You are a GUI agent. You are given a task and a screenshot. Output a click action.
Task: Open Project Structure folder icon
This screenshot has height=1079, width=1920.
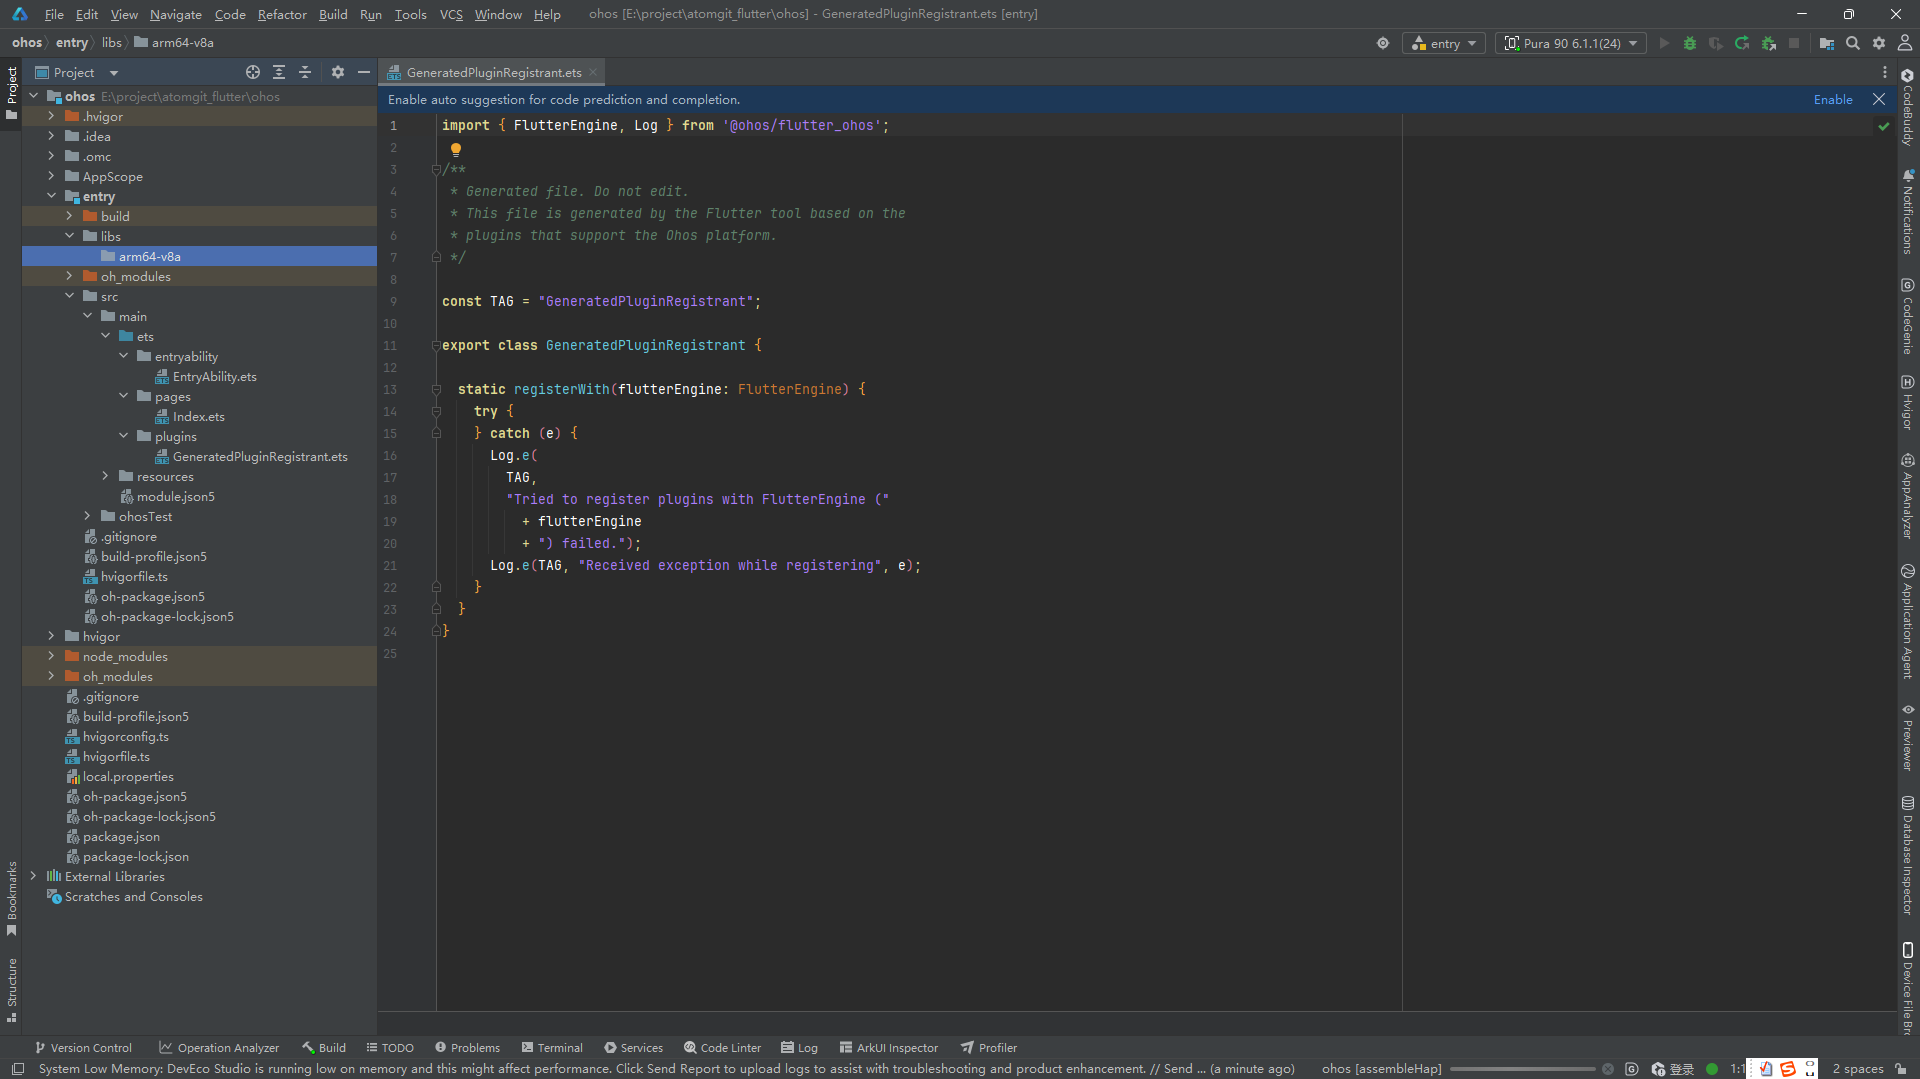click(x=1826, y=43)
